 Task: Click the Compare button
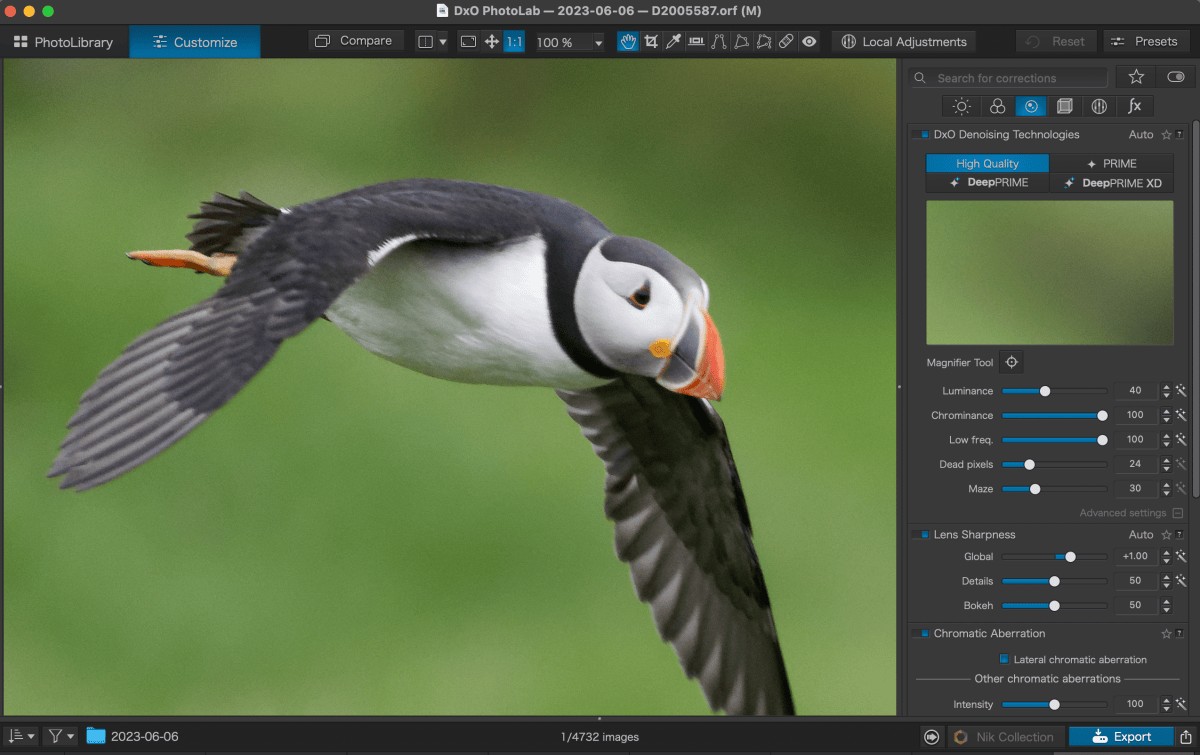[356, 41]
